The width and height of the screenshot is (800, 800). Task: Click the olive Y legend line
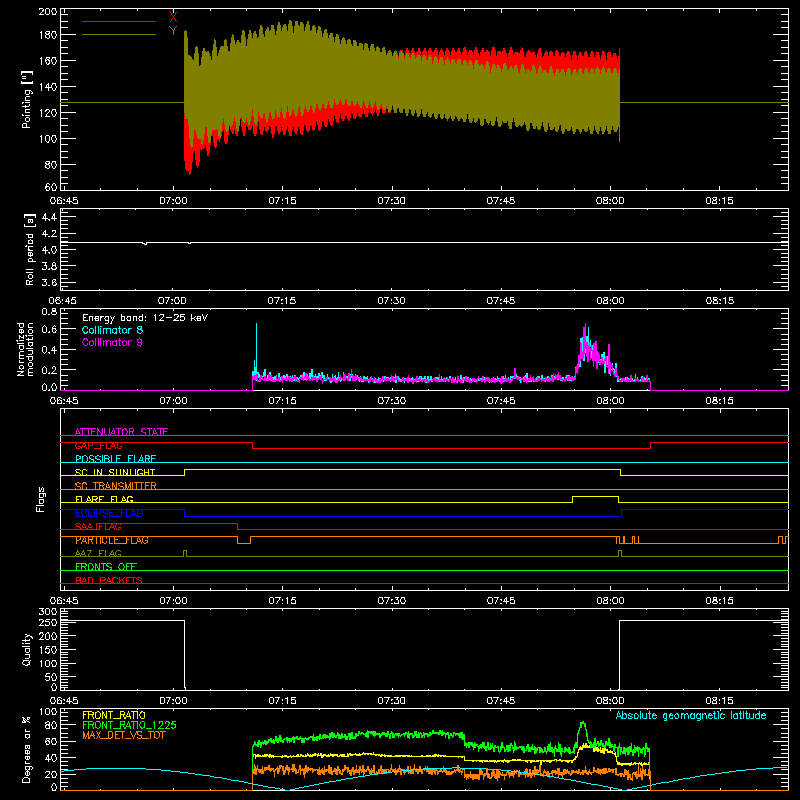pyautogui.click(x=119, y=35)
